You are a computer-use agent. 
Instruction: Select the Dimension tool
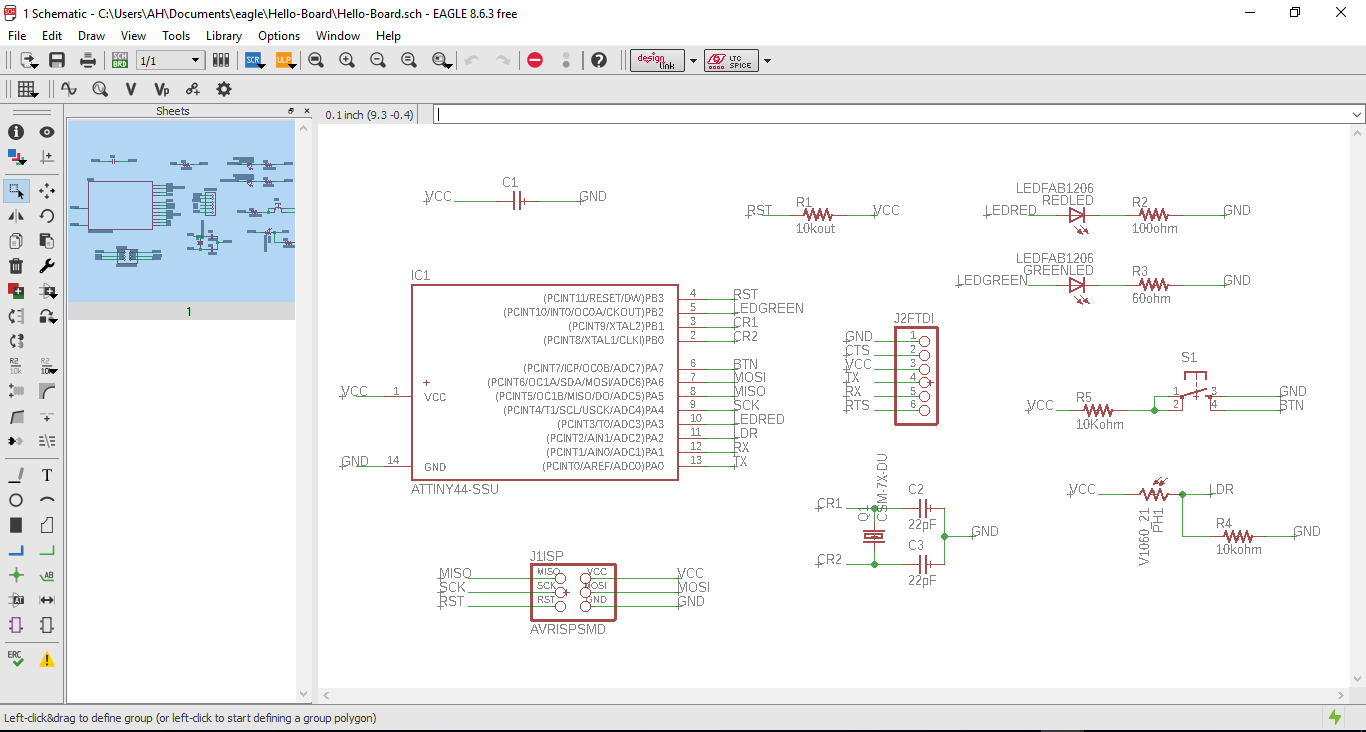[x=47, y=600]
